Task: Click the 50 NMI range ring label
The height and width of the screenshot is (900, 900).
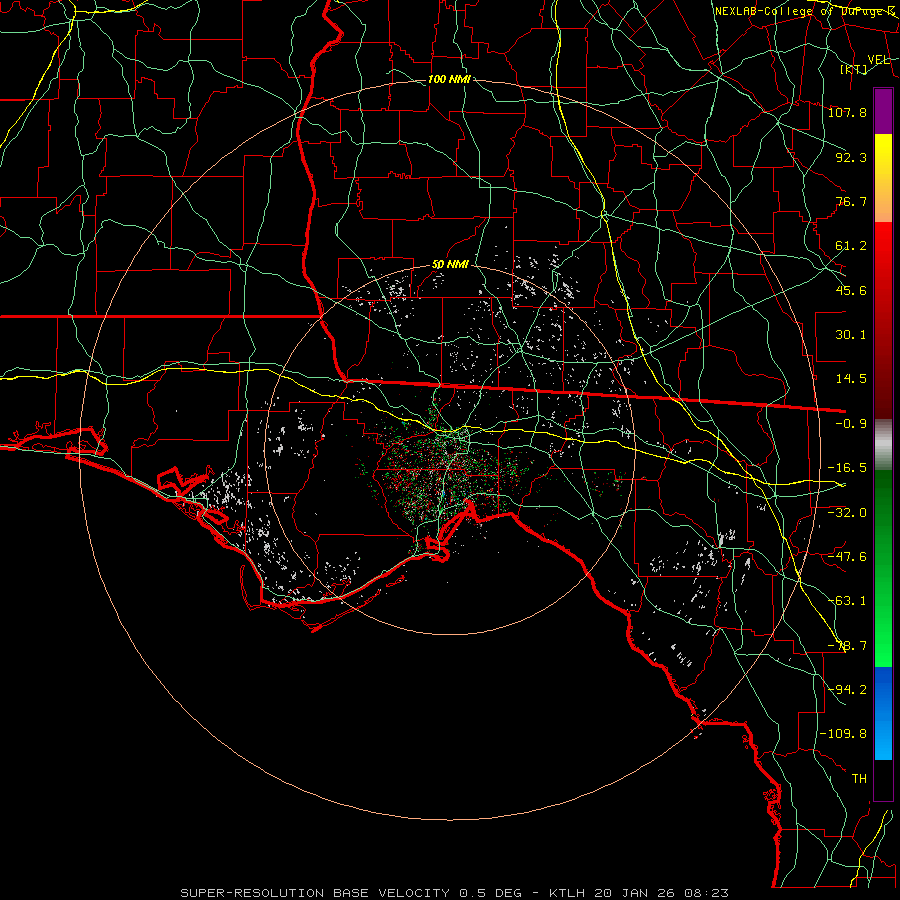Action: tap(450, 265)
